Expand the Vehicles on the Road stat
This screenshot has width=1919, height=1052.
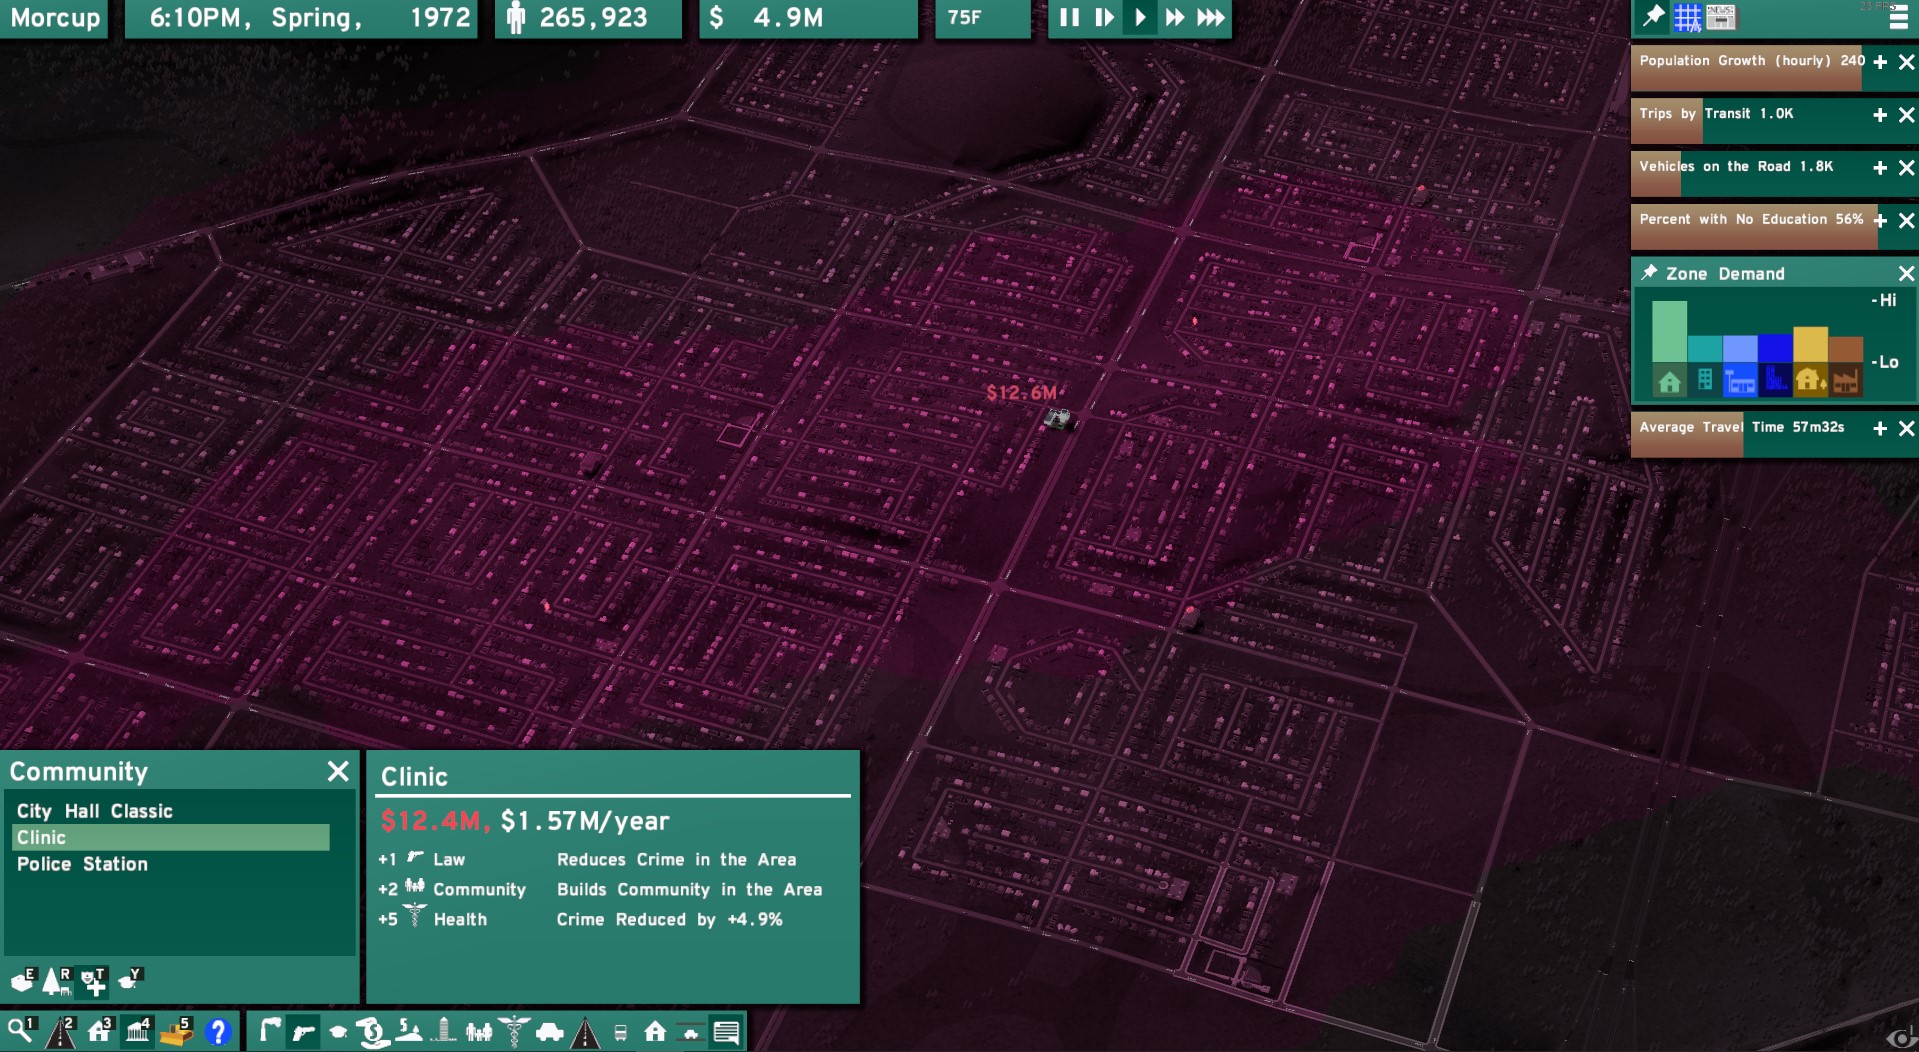tap(1880, 168)
